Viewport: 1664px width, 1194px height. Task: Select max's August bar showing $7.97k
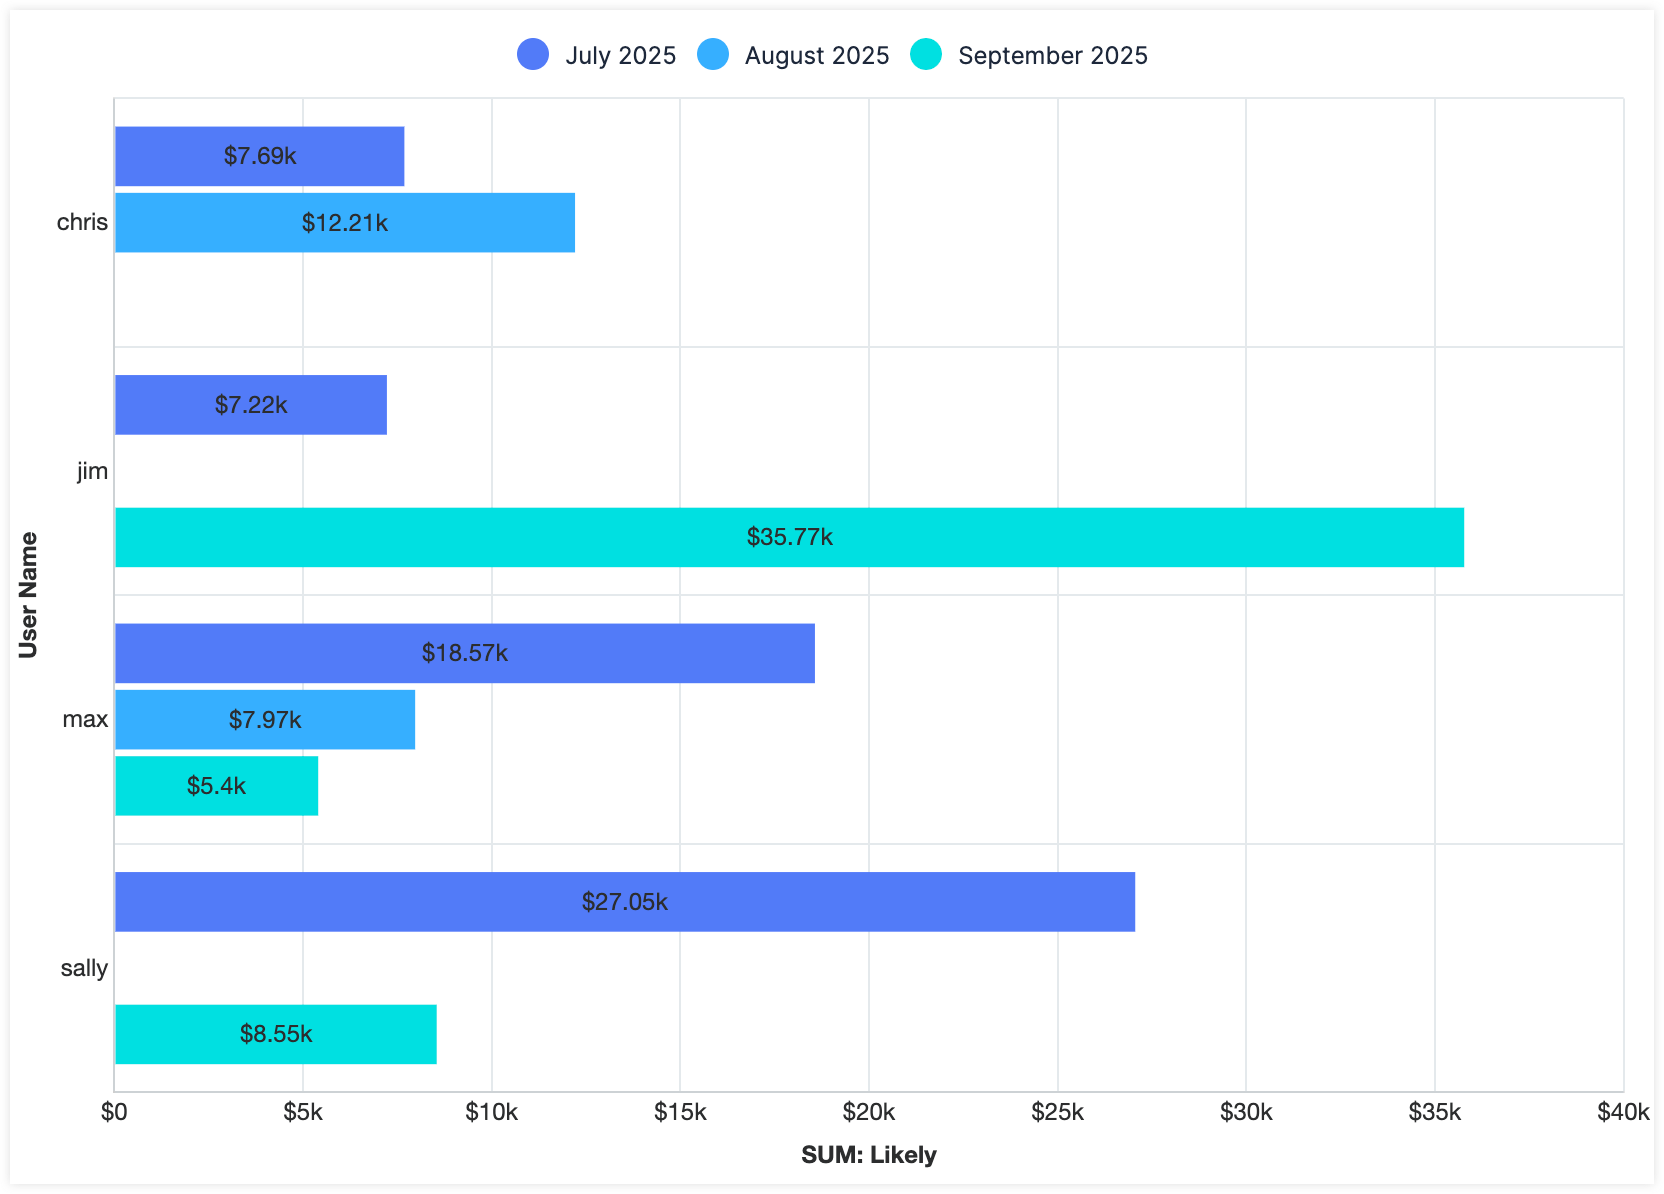(x=265, y=720)
